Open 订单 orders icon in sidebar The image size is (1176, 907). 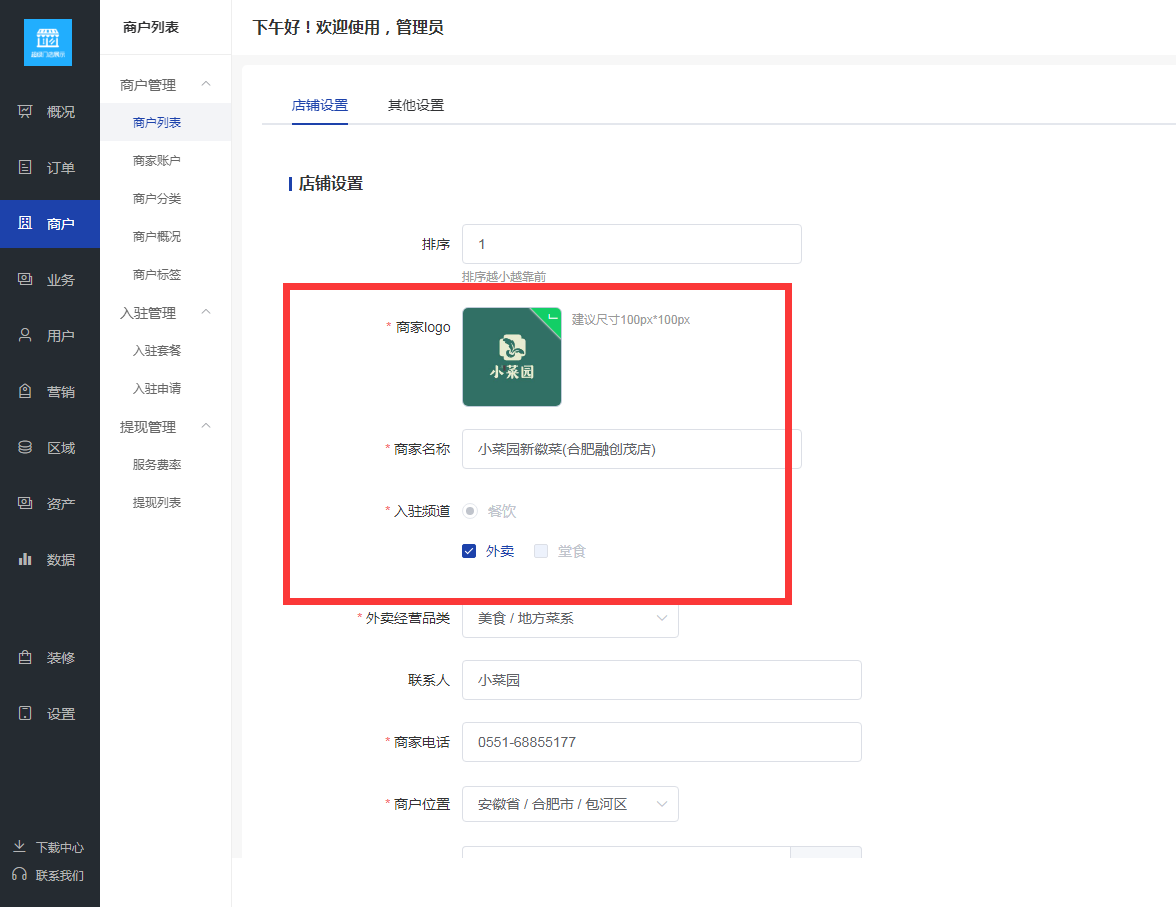(x=25, y=167)
